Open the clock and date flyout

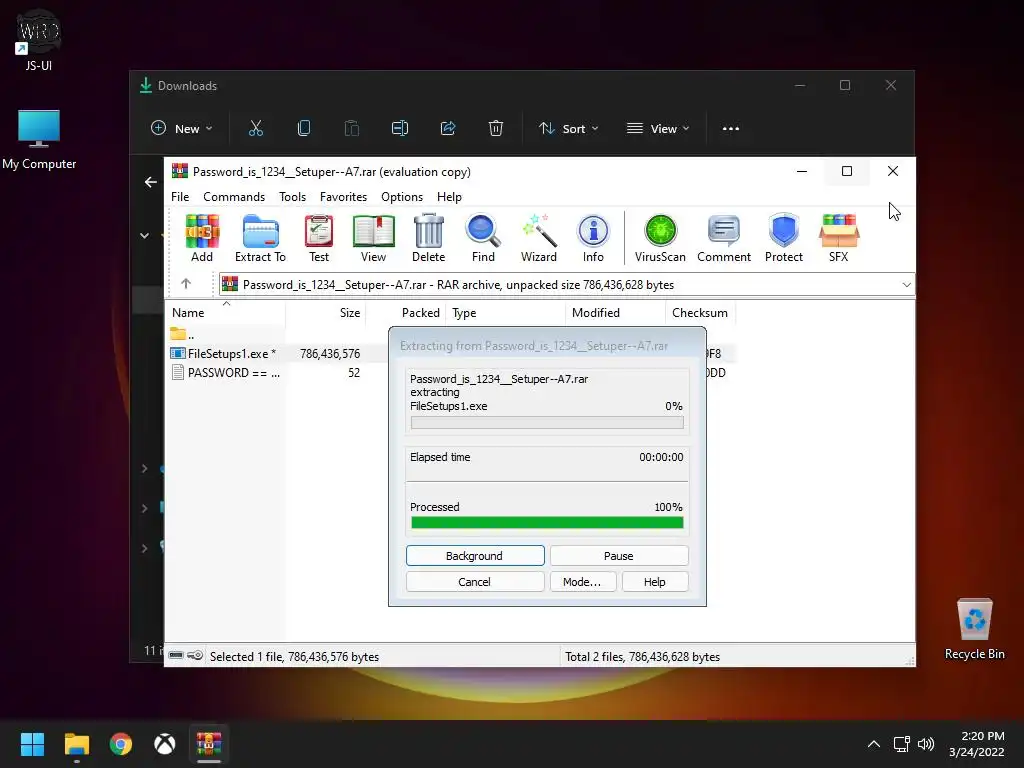pyautogui.click(x=976, y=744)
